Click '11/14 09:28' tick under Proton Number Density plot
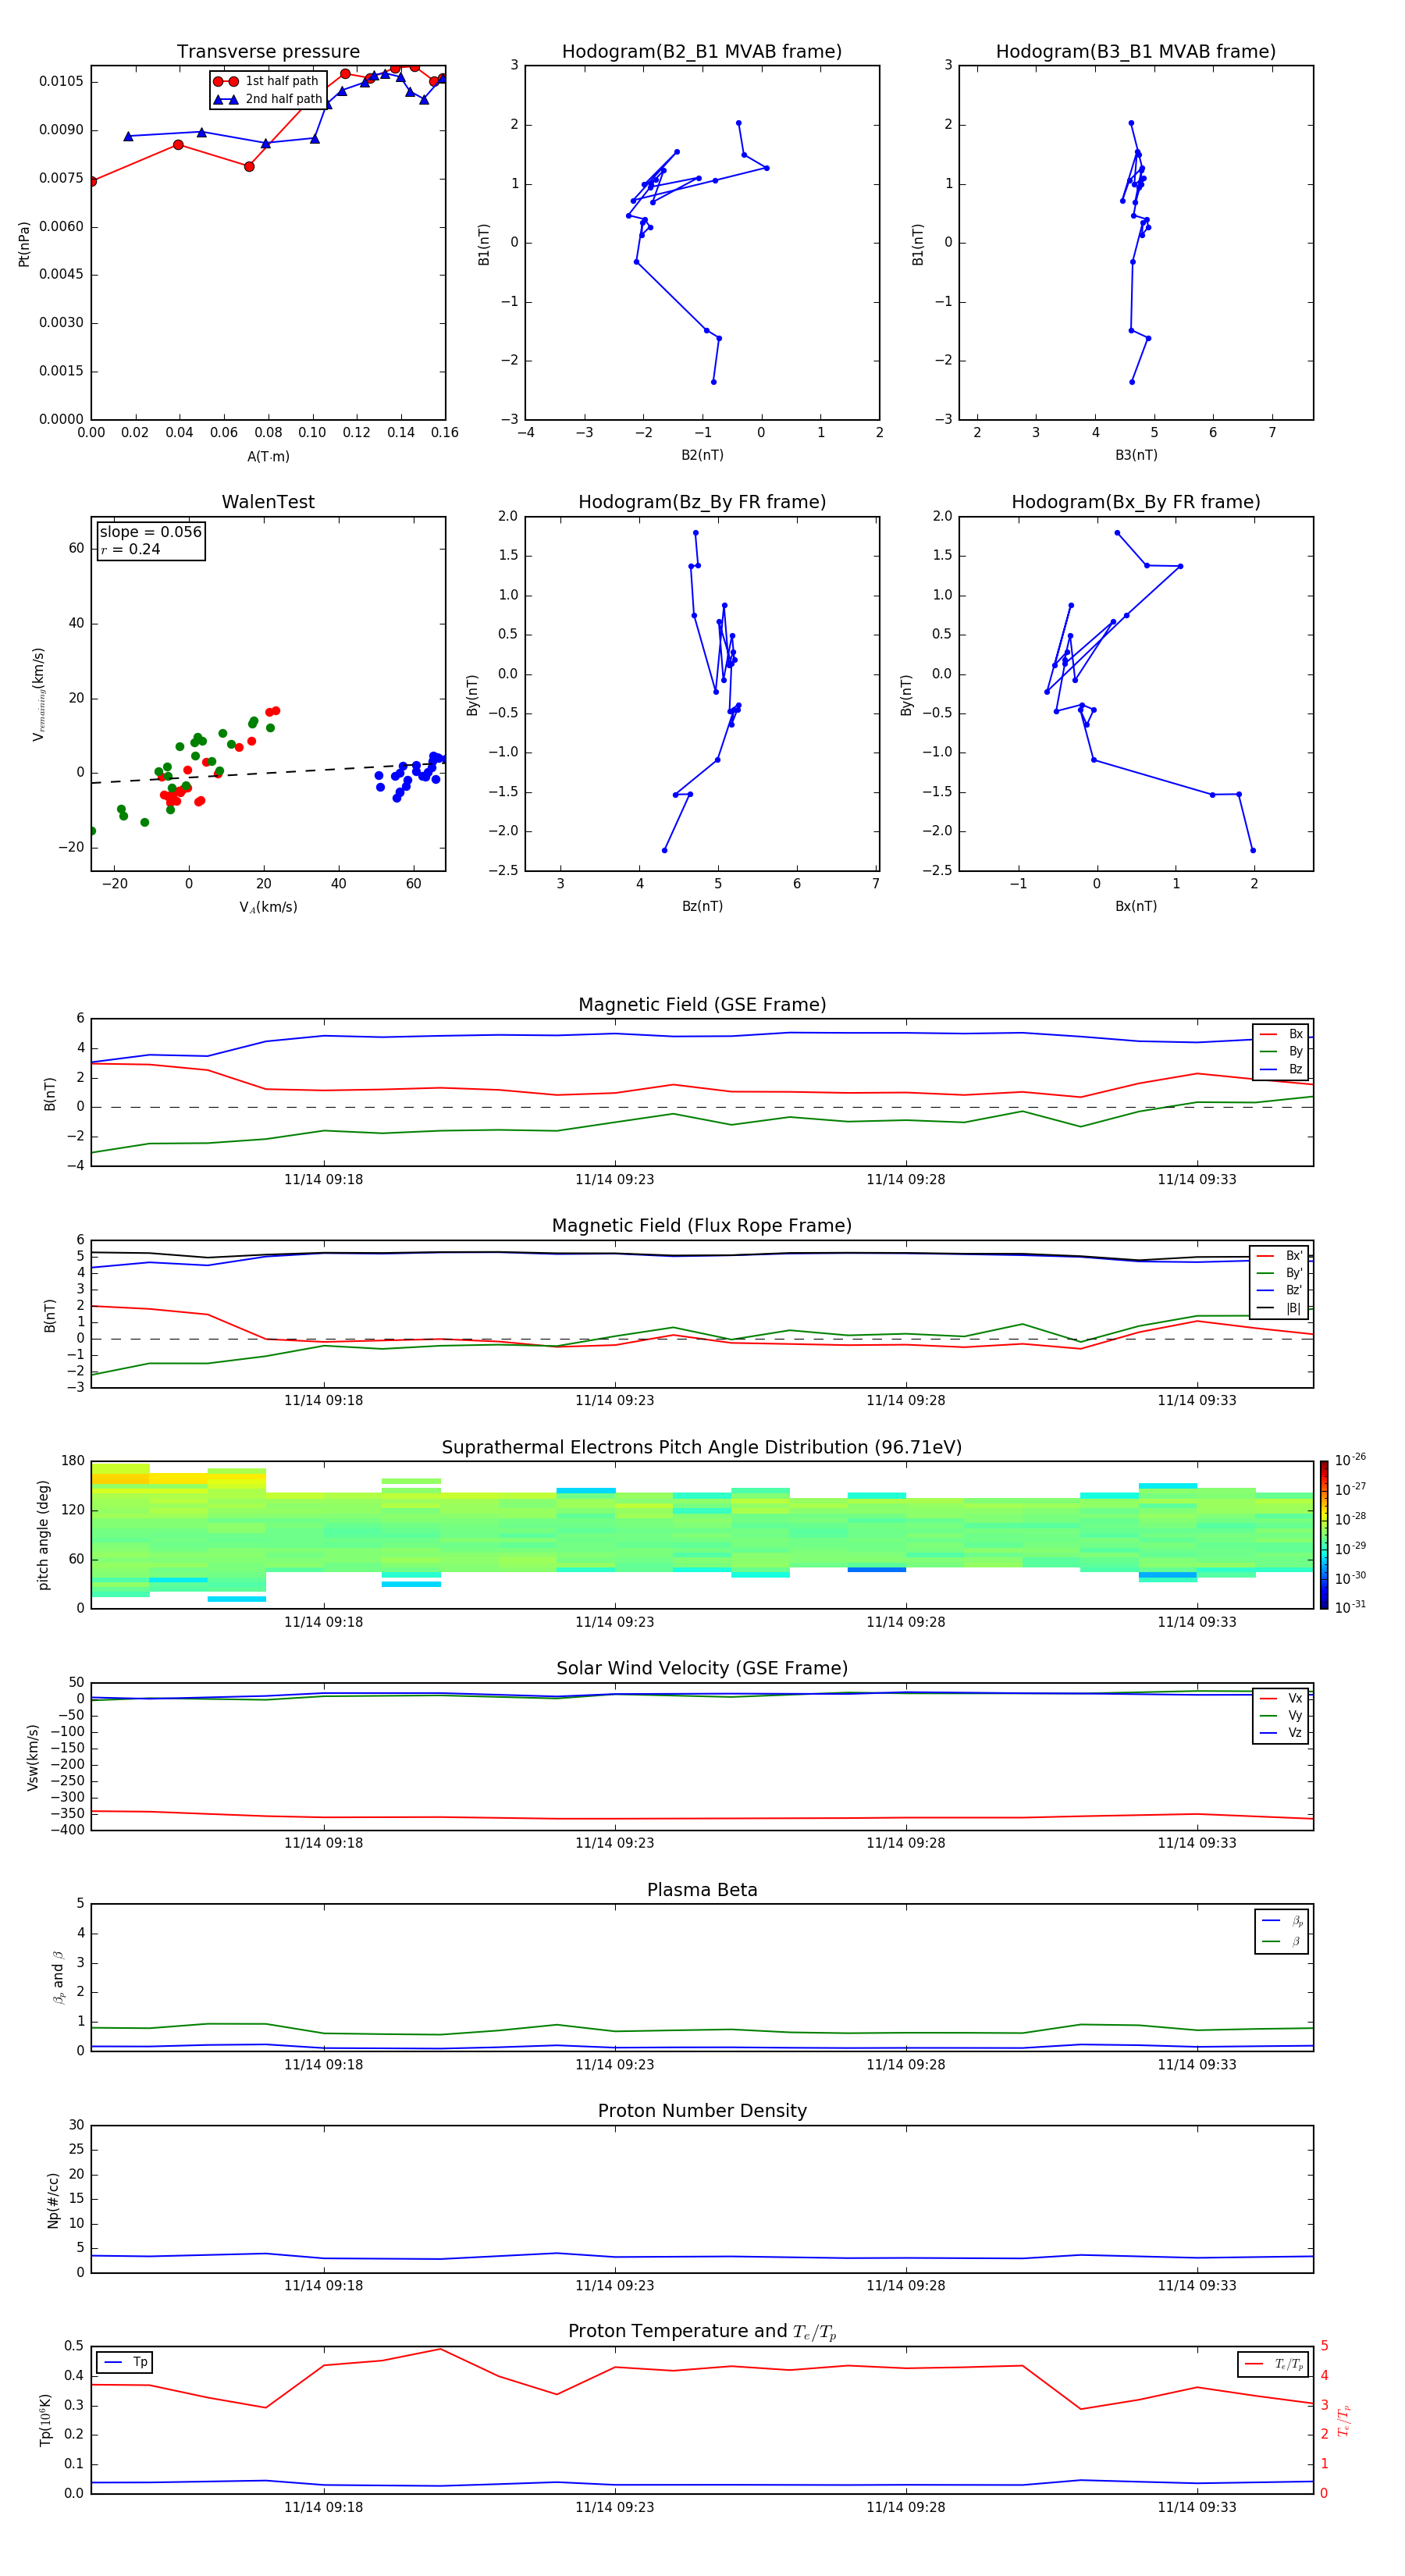1405x2576 pixels. tap(905, 2286)
